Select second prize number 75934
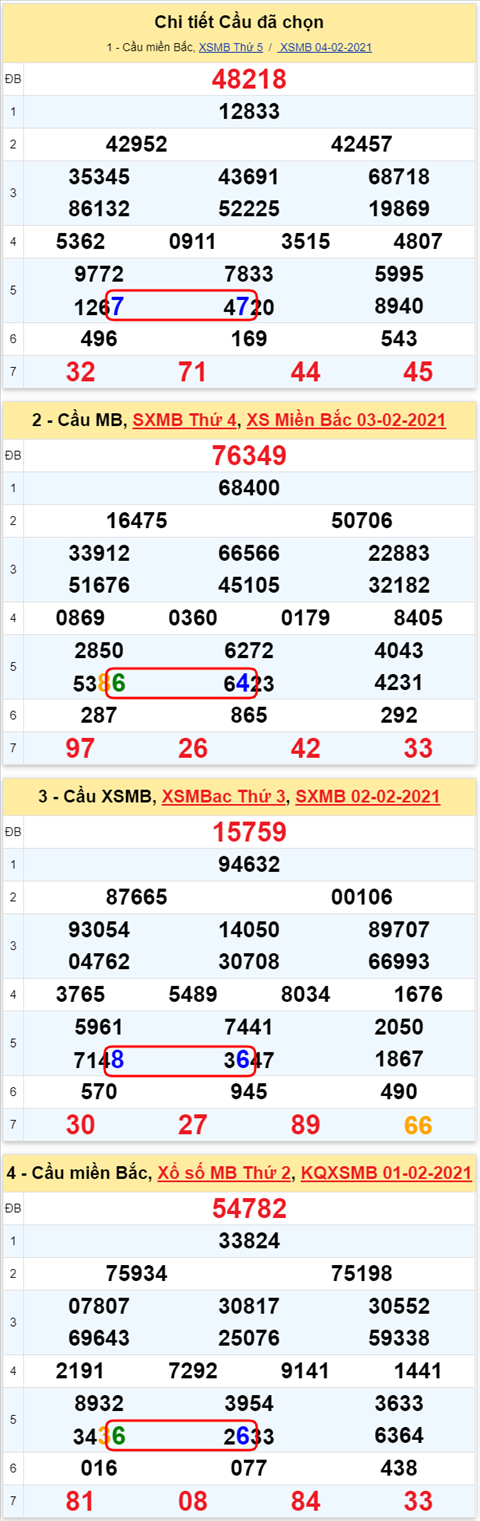Image resolution: width=480 pixels, height=1521 pixels. click(x=136, y=1273)
